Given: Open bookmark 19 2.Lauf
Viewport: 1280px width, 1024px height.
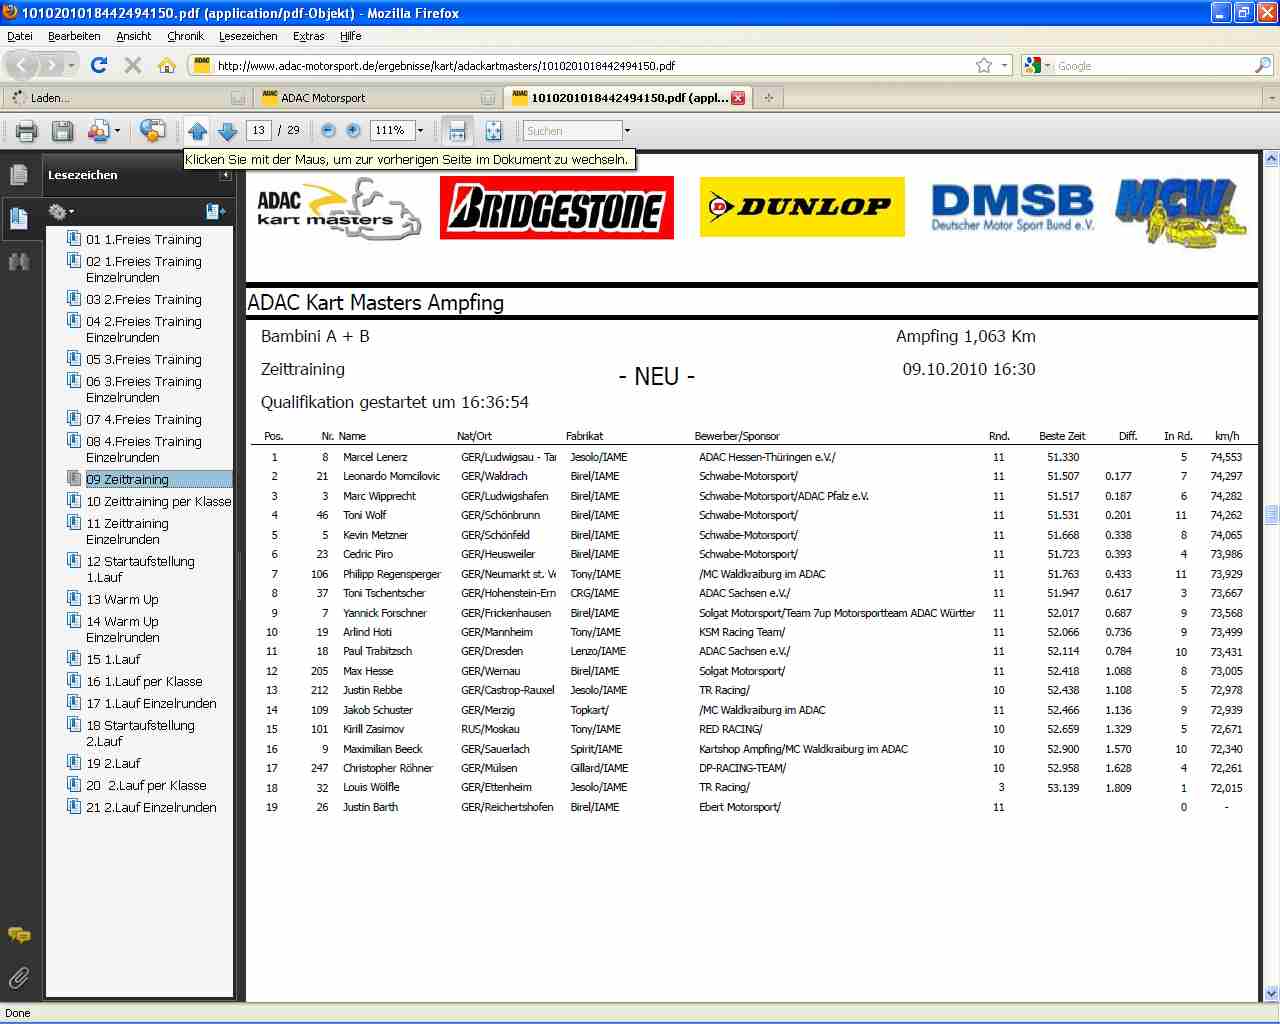Looking at the screenshot, I should 113,764.
